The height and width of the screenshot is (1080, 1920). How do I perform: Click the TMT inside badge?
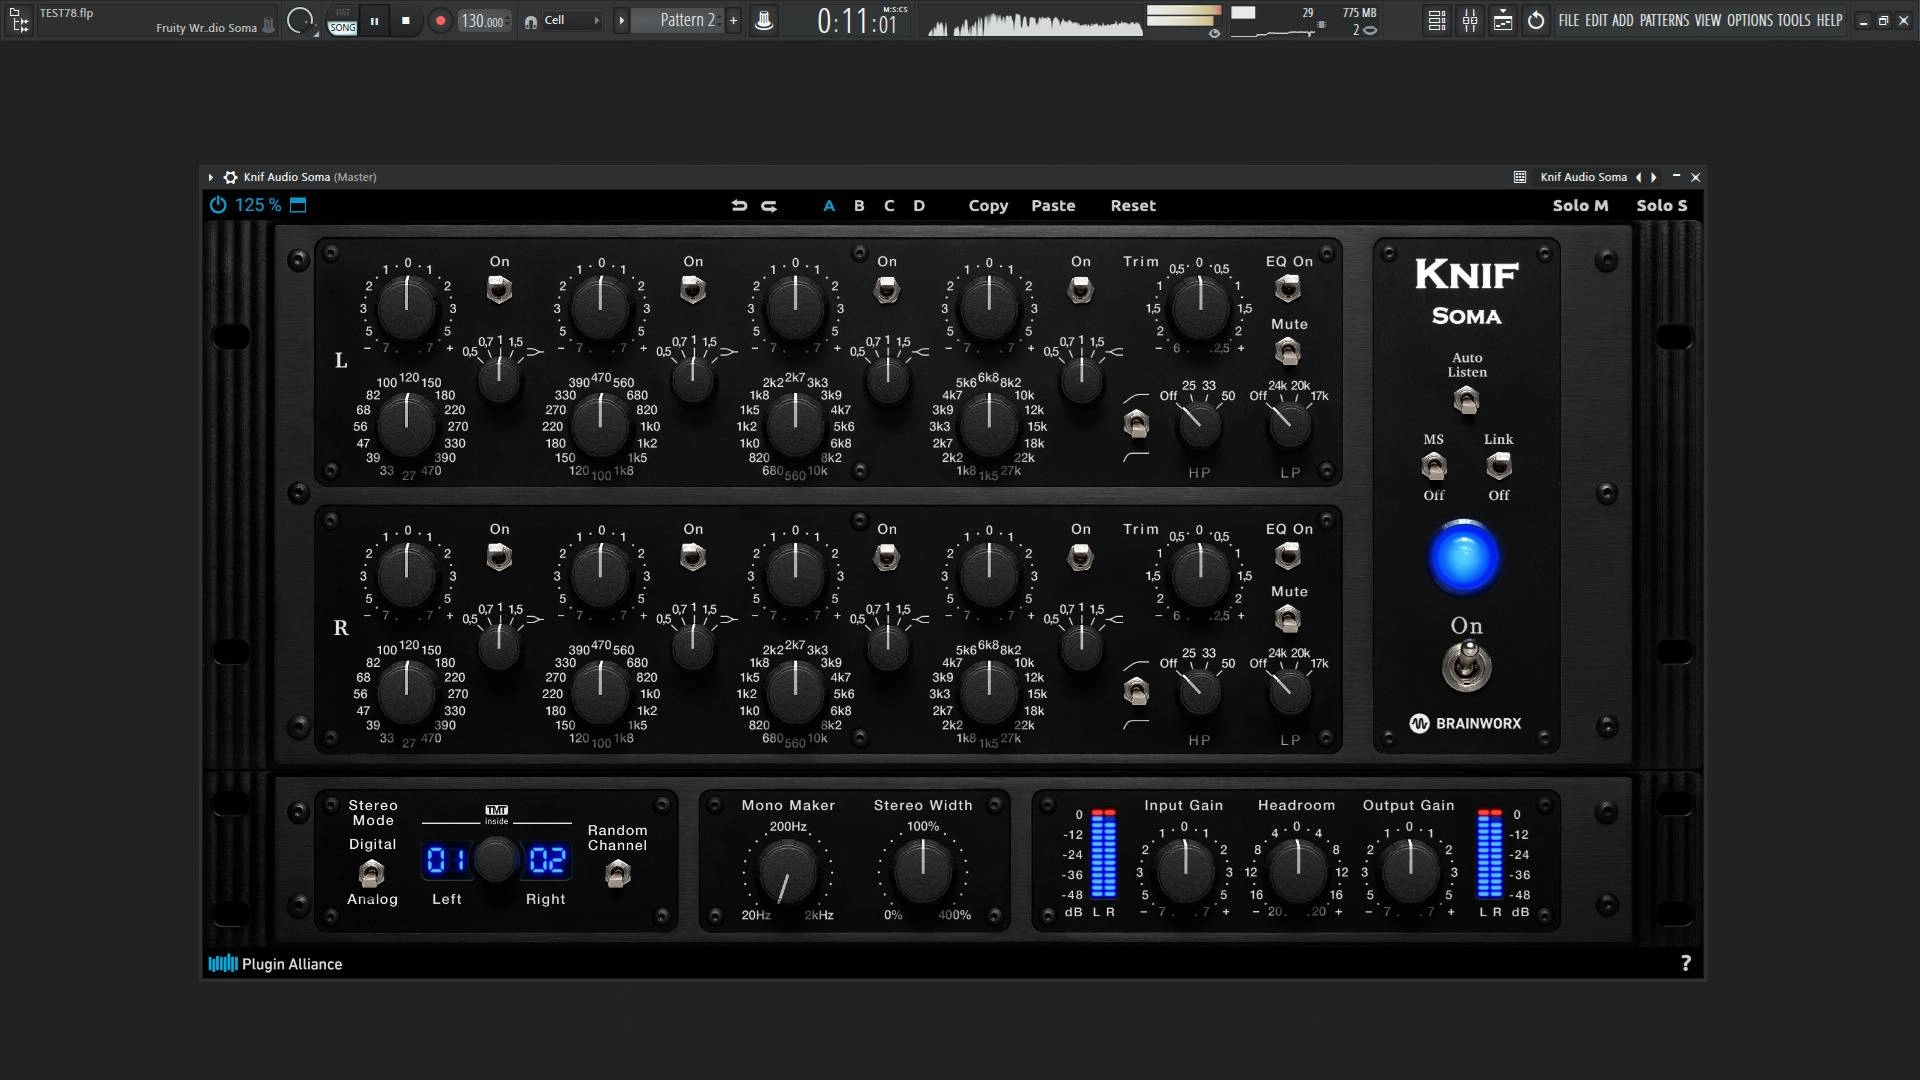497,814
